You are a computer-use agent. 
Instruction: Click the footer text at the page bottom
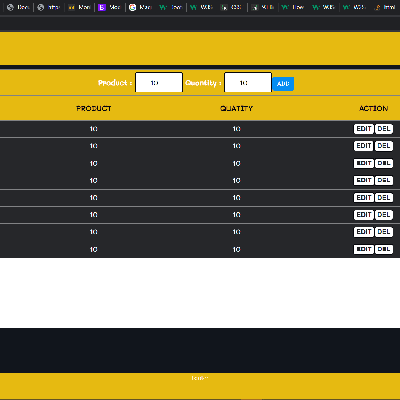click(200, 378)
